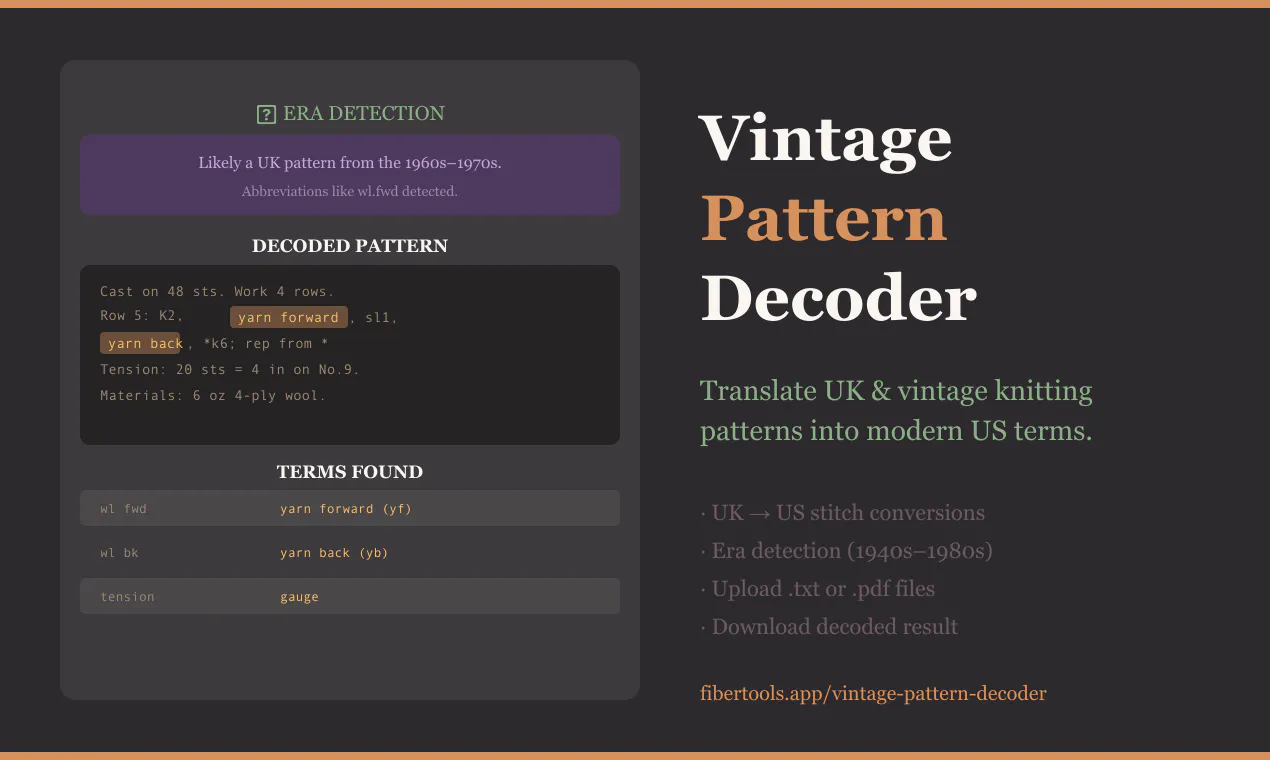Select the 'wl bk' term cell
Viewport: 1280px width, 770px height.
pyautogui.click(x=119, y=552)
